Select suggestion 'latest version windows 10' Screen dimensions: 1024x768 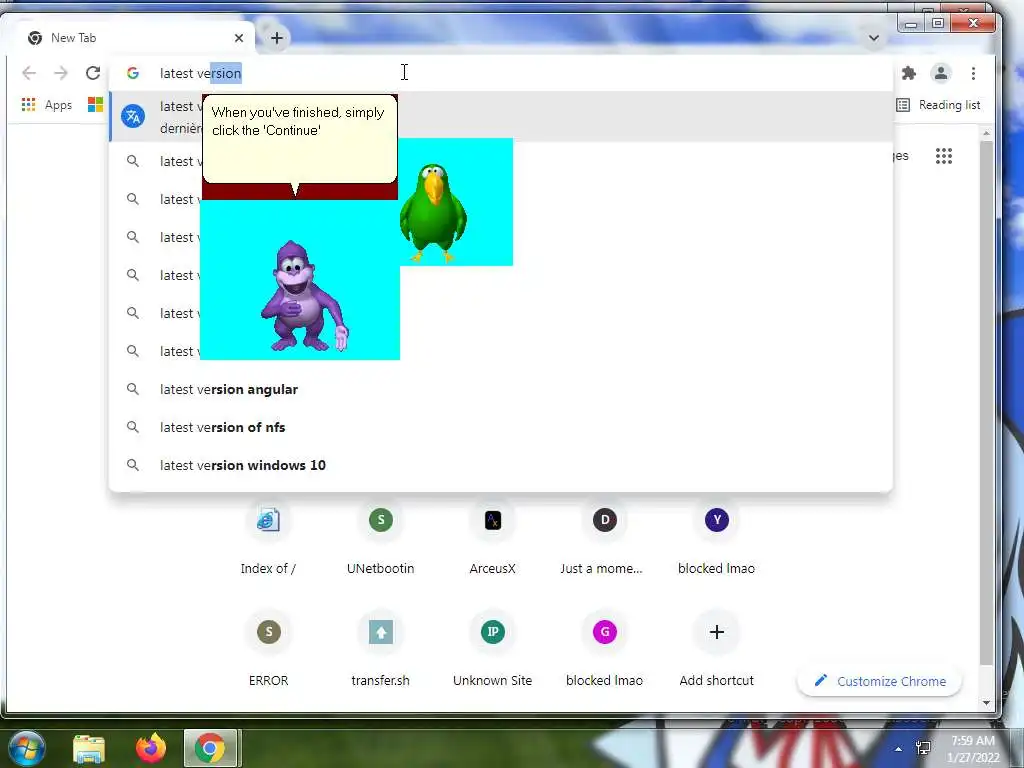coord(500,465)
